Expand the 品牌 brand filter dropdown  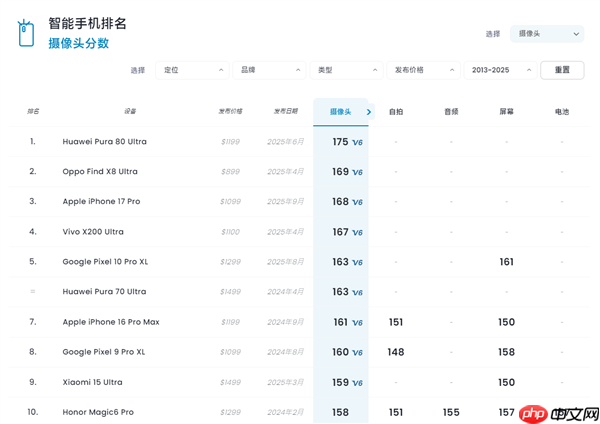269,70
